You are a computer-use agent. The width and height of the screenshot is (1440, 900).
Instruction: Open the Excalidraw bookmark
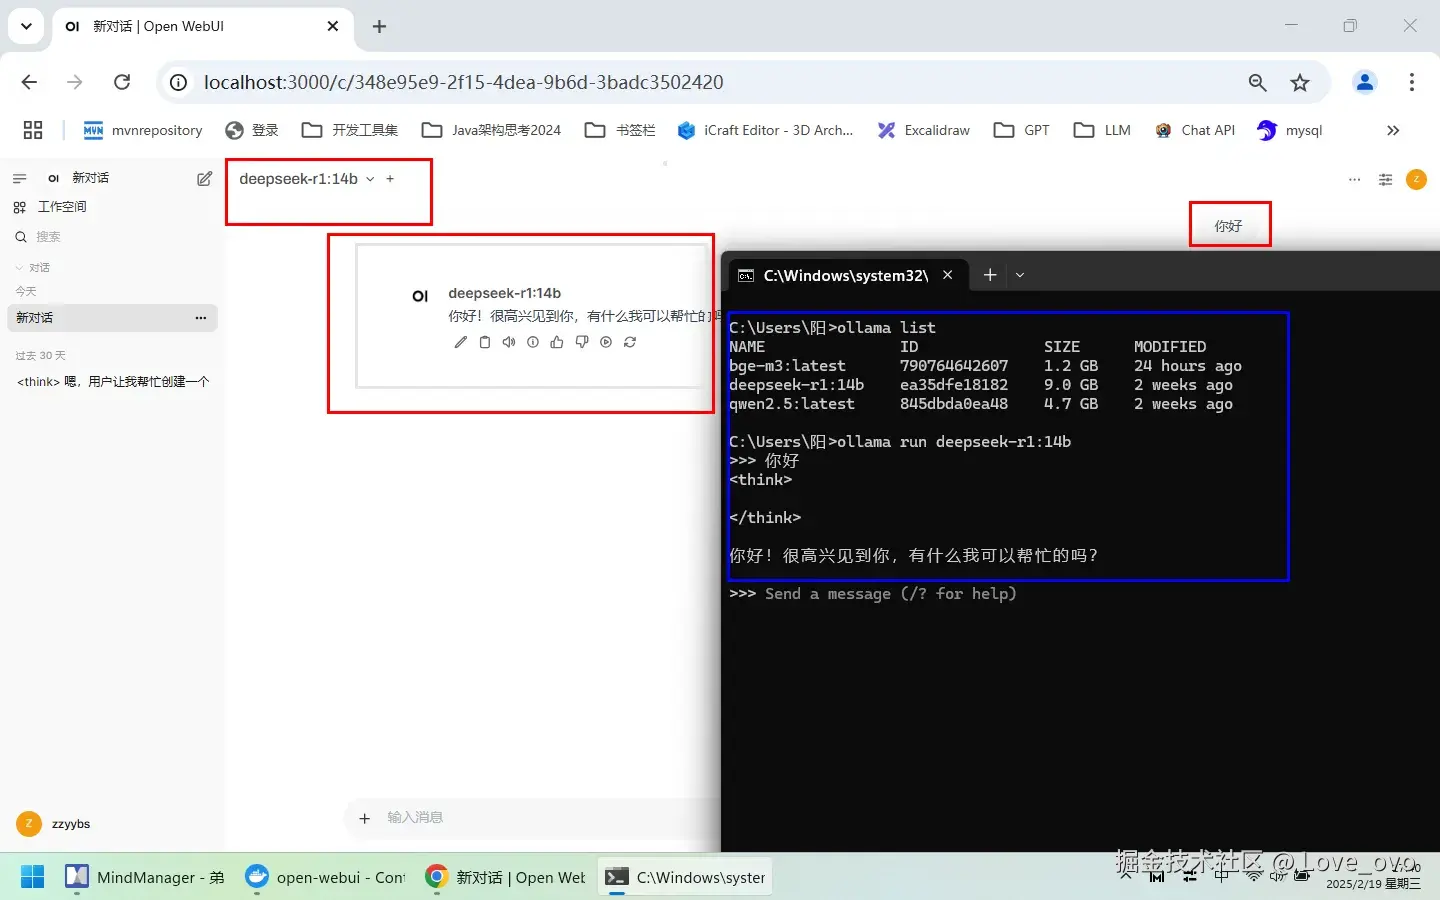click(924, 130)
